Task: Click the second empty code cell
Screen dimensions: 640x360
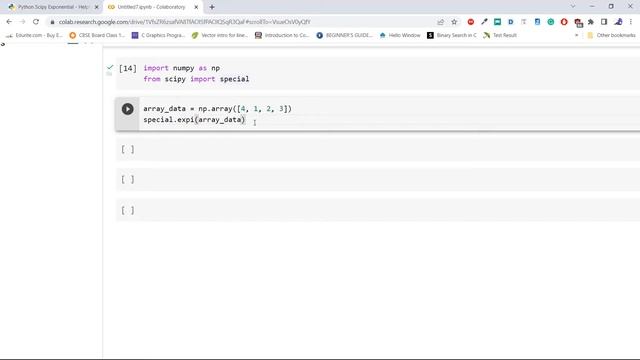Action: pyautogui.click(x=378, y=179)
